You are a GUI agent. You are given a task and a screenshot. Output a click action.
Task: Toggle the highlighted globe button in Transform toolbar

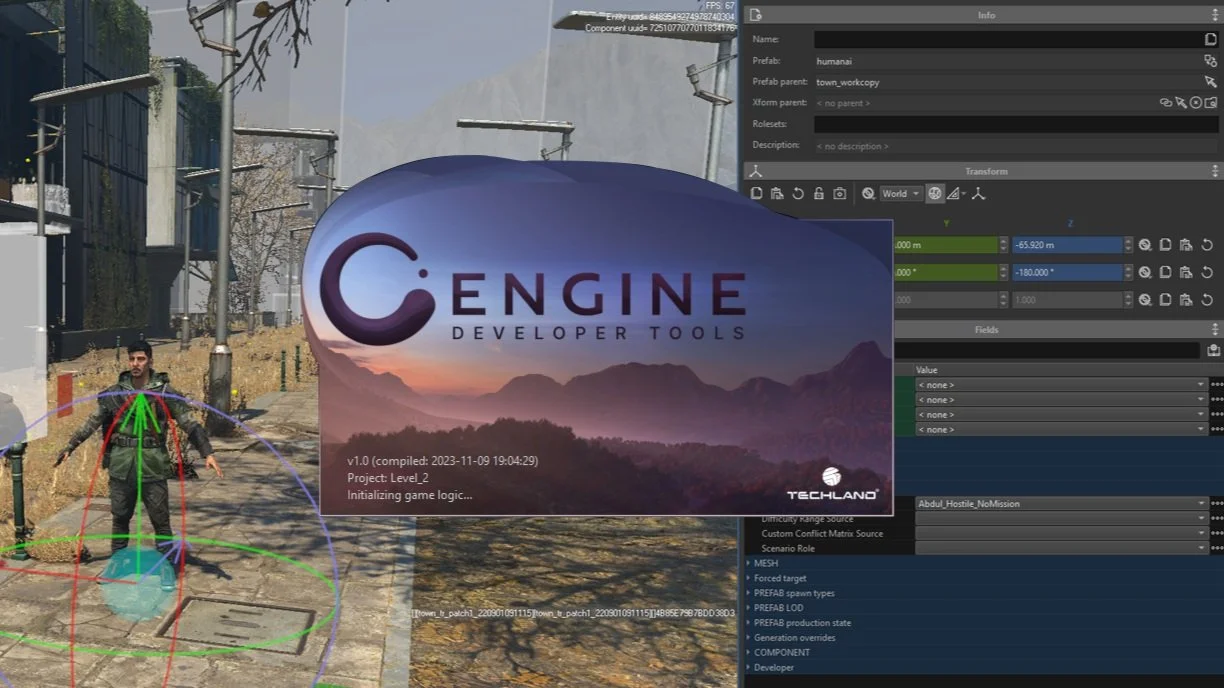point(935,194)
